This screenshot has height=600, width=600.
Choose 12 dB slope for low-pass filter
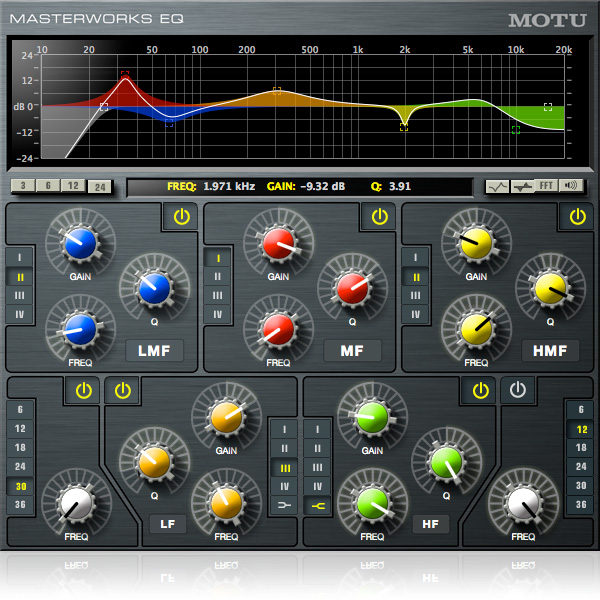point(581,429)
